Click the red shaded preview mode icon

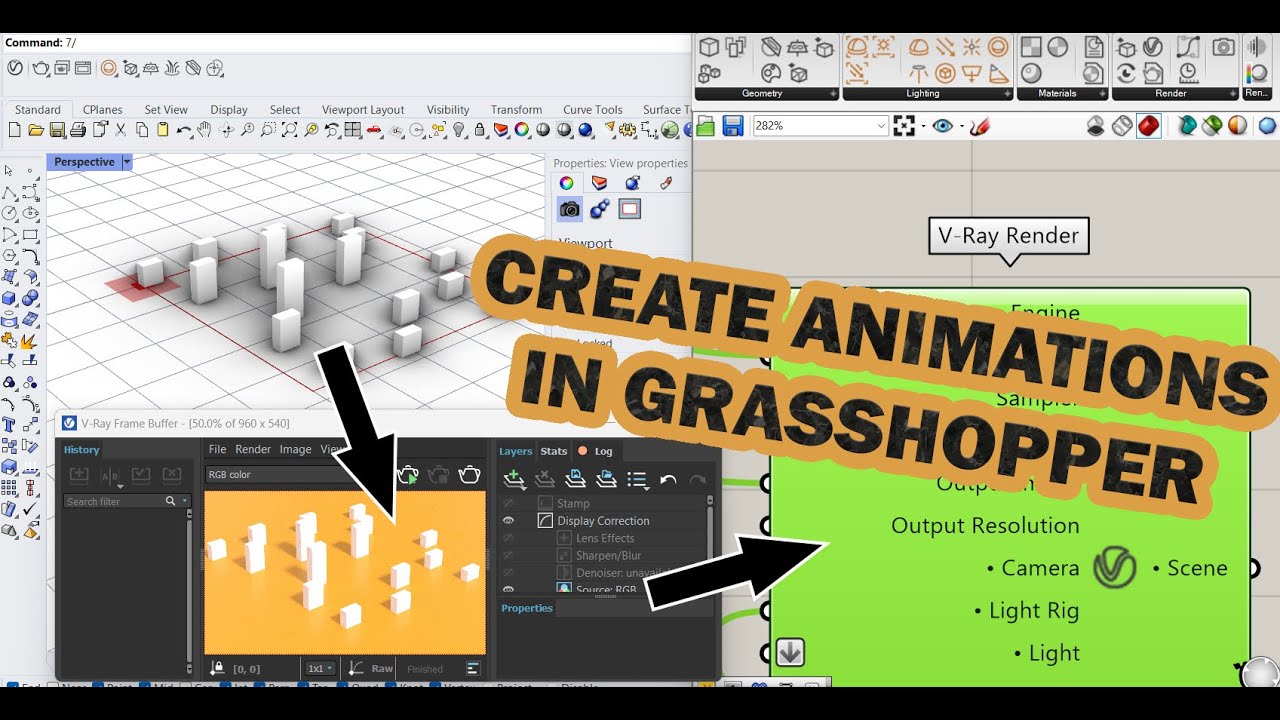[1148, 126]
